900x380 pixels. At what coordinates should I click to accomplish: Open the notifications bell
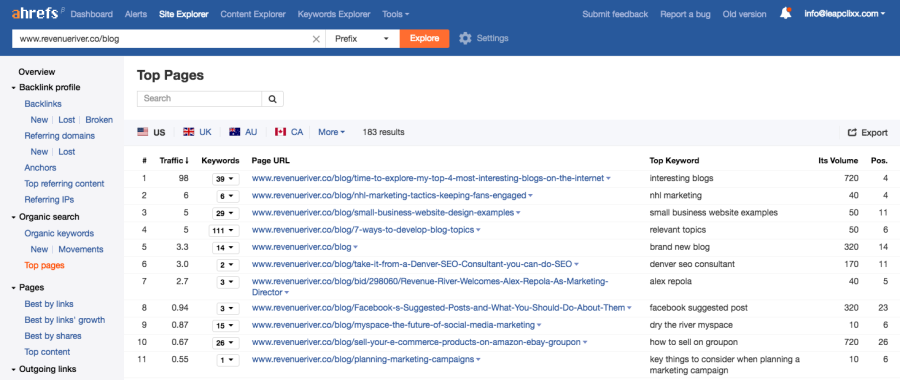point(786,13)
